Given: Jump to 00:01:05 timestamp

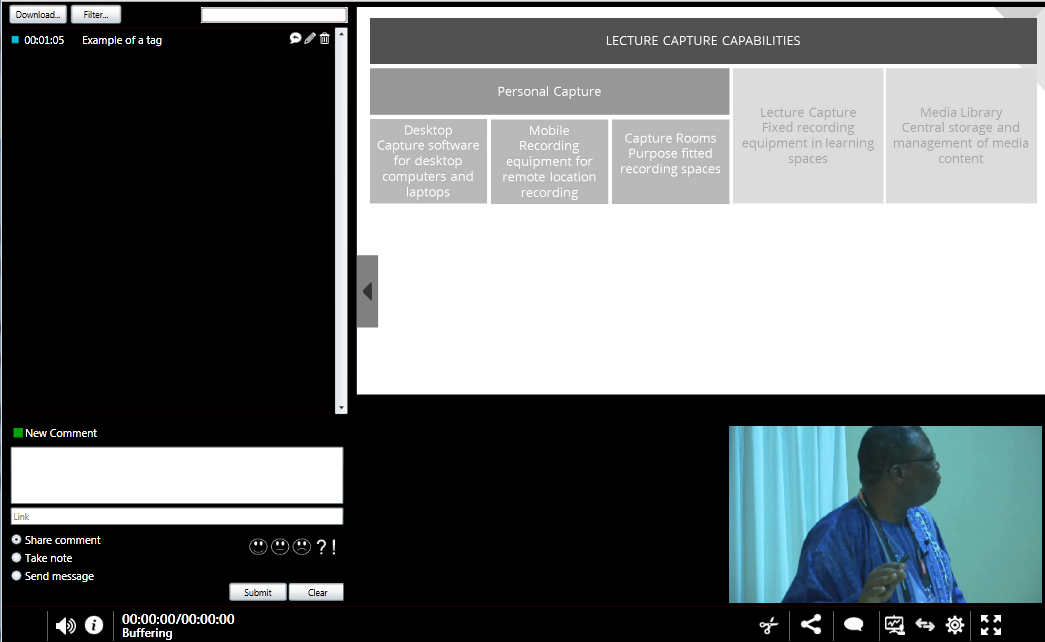Looking at the screenshot, I should [x=44, y=40].
